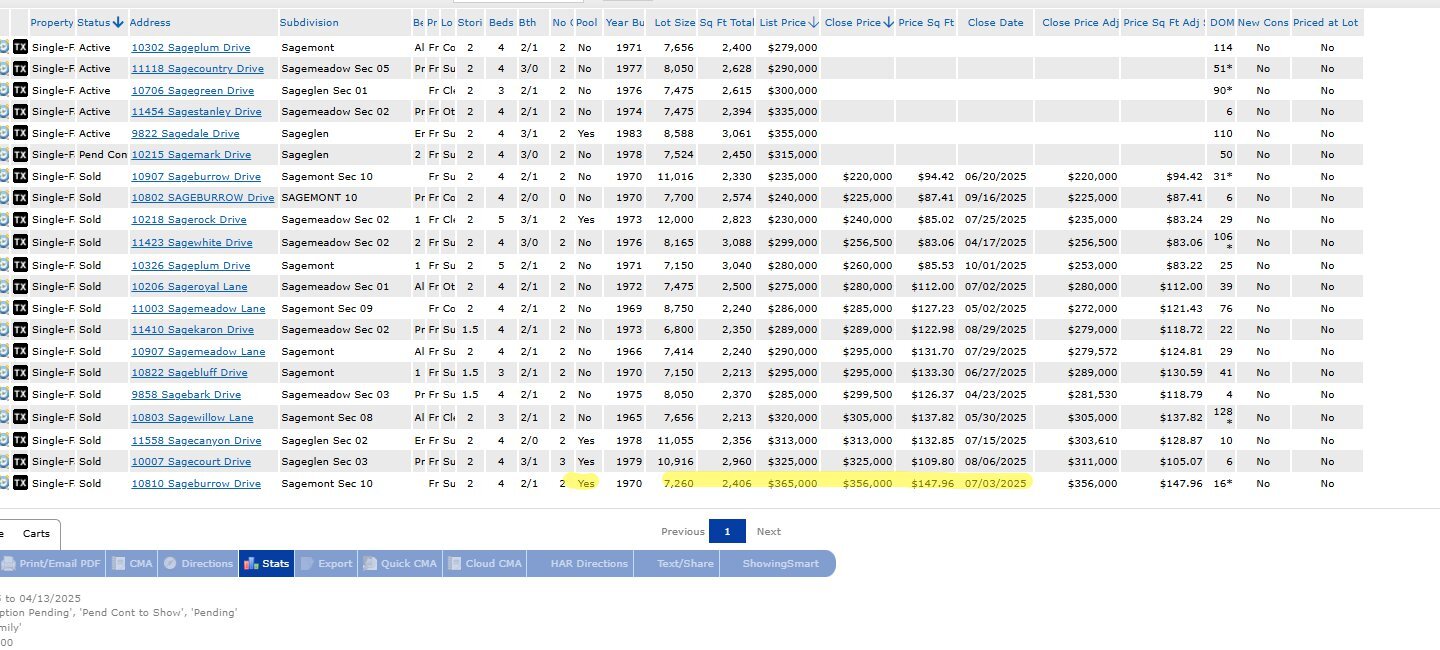This screenshot has width=1440, height=650.
Task: Launch the Quick CMA tool
Action: tap(399, 564)
